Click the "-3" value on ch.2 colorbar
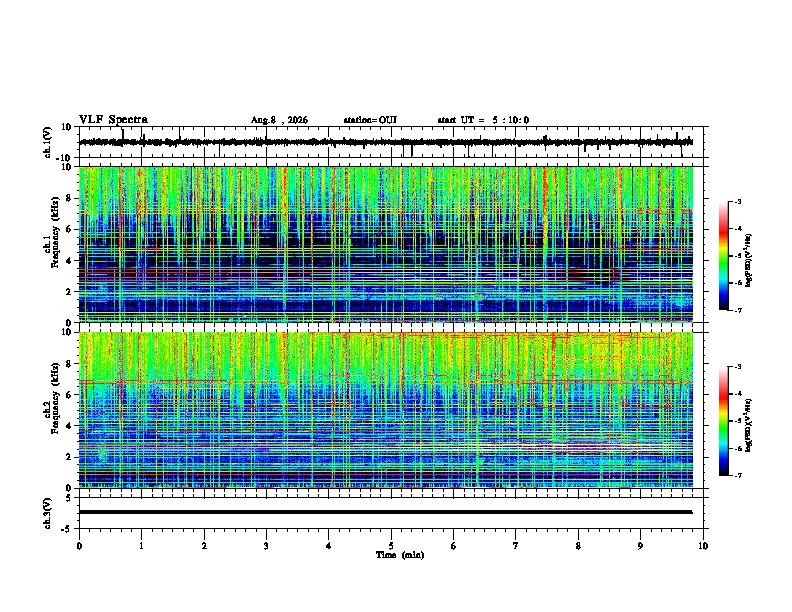 click(x=737, y=367)
